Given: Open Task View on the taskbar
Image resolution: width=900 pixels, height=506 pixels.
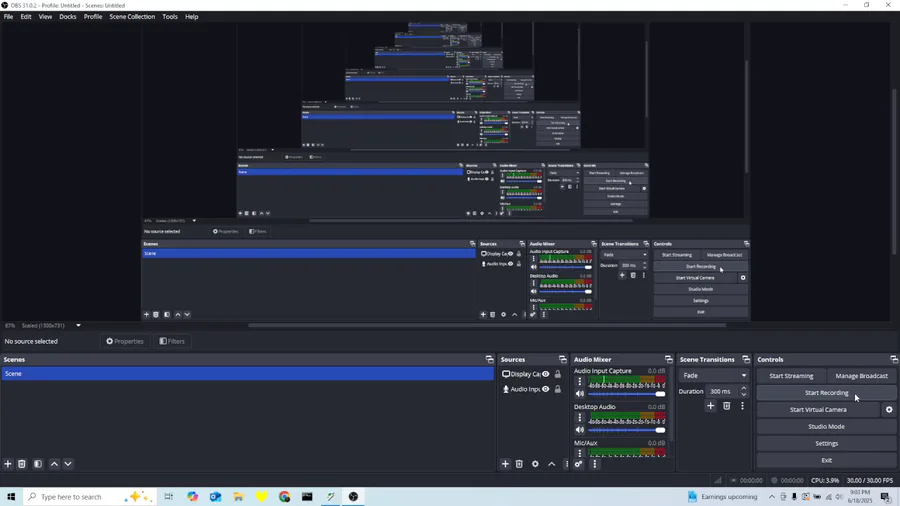Looking at the screenshot, I should pos(169,497).
